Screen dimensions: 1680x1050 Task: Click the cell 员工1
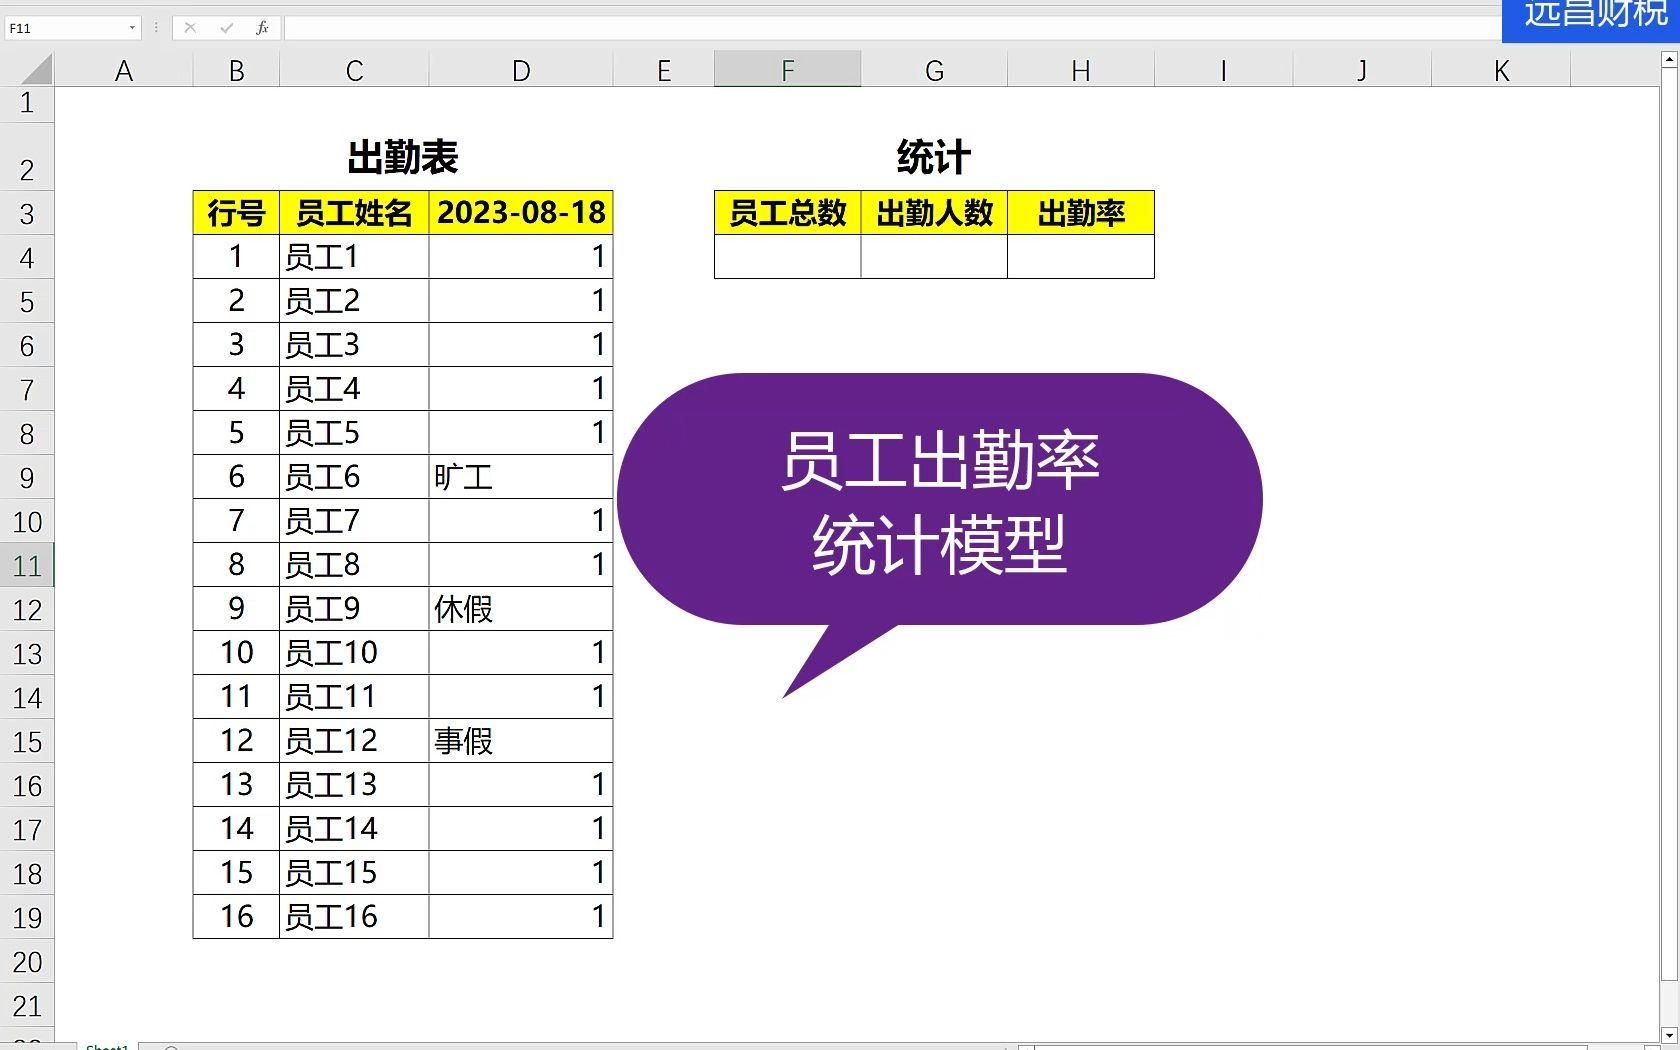[x=354, y=257]
